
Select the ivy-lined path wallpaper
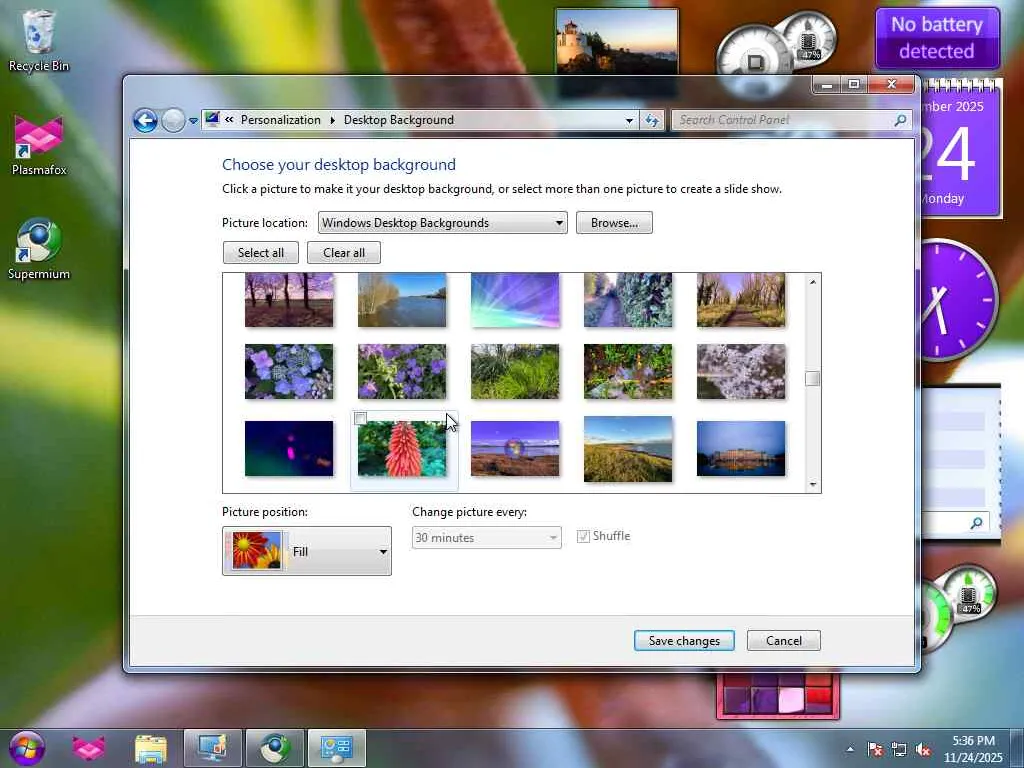point(628,300)
